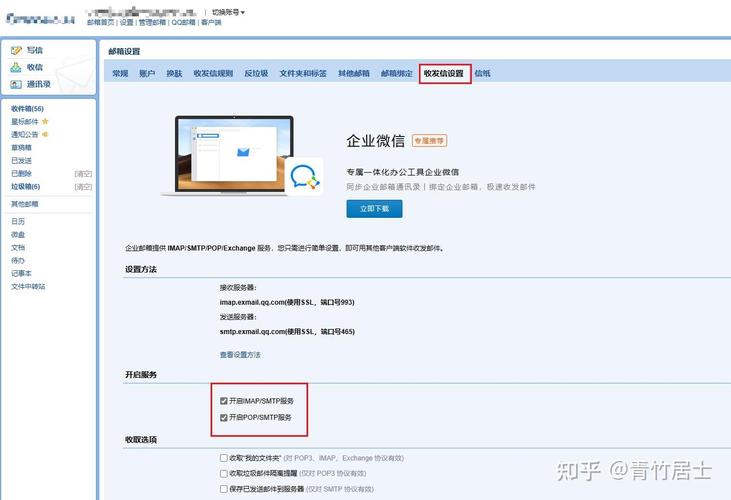The width and height of the screenshot is (731, 500).
Task: Click 其他邮箱 in the left sidebar
Action: [25, 204]
